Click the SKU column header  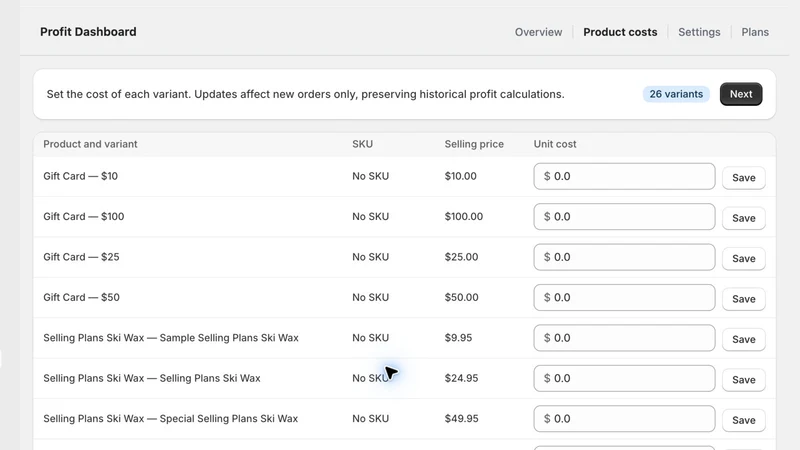362,144
